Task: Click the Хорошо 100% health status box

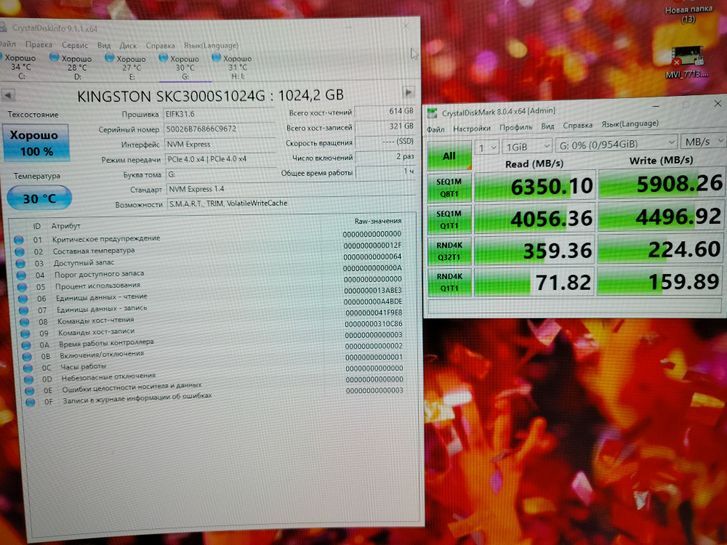Action: click(x=36, y=143)
